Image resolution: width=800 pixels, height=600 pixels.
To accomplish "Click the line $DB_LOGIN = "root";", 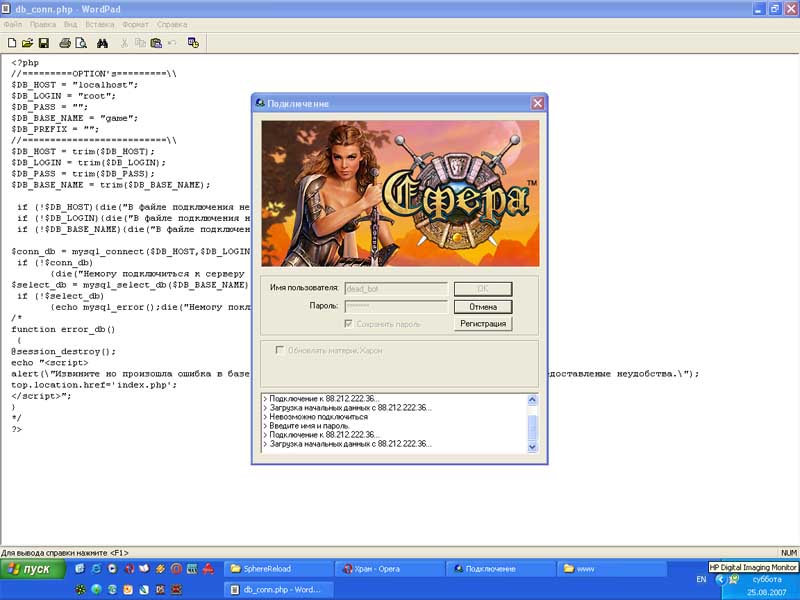I will pyautogui.click(x=63, y=96).
